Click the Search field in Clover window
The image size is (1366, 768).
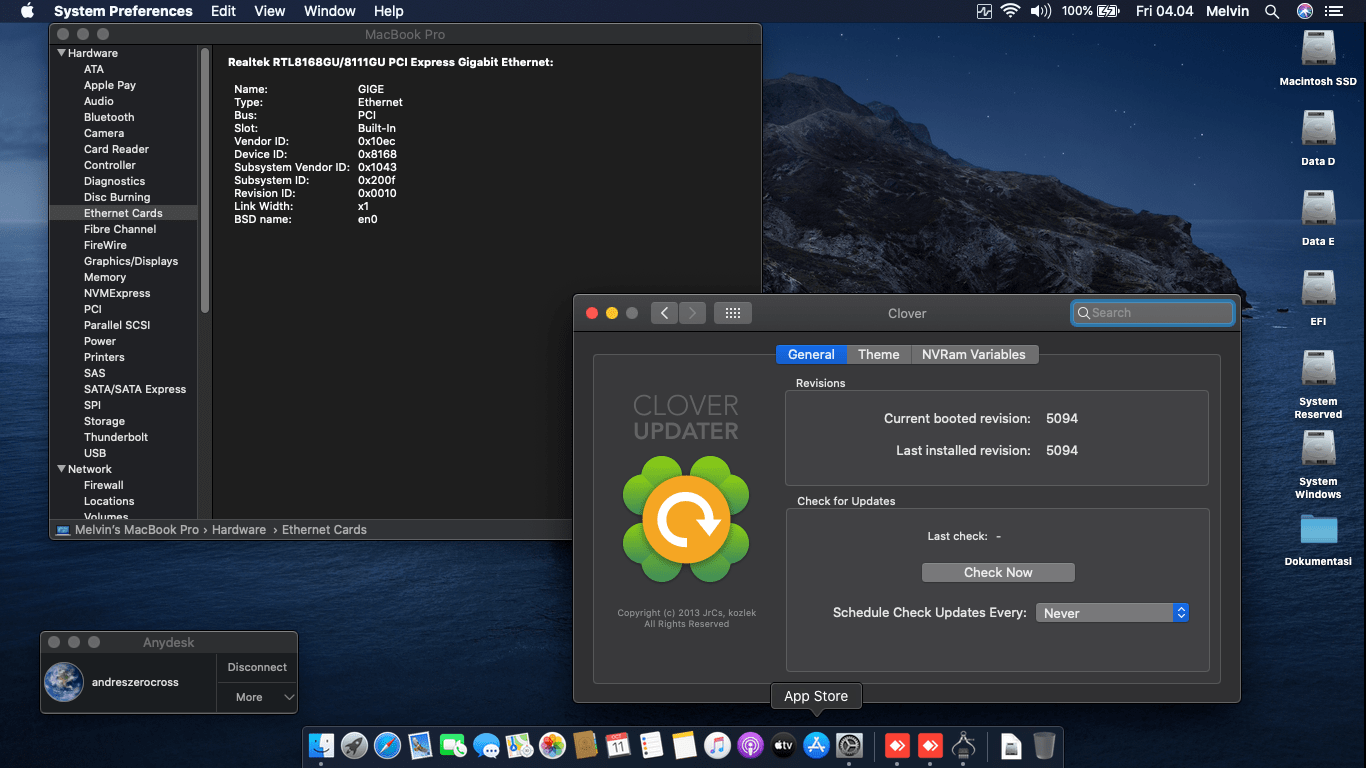pyautogui.click(x=1152, y=313)
